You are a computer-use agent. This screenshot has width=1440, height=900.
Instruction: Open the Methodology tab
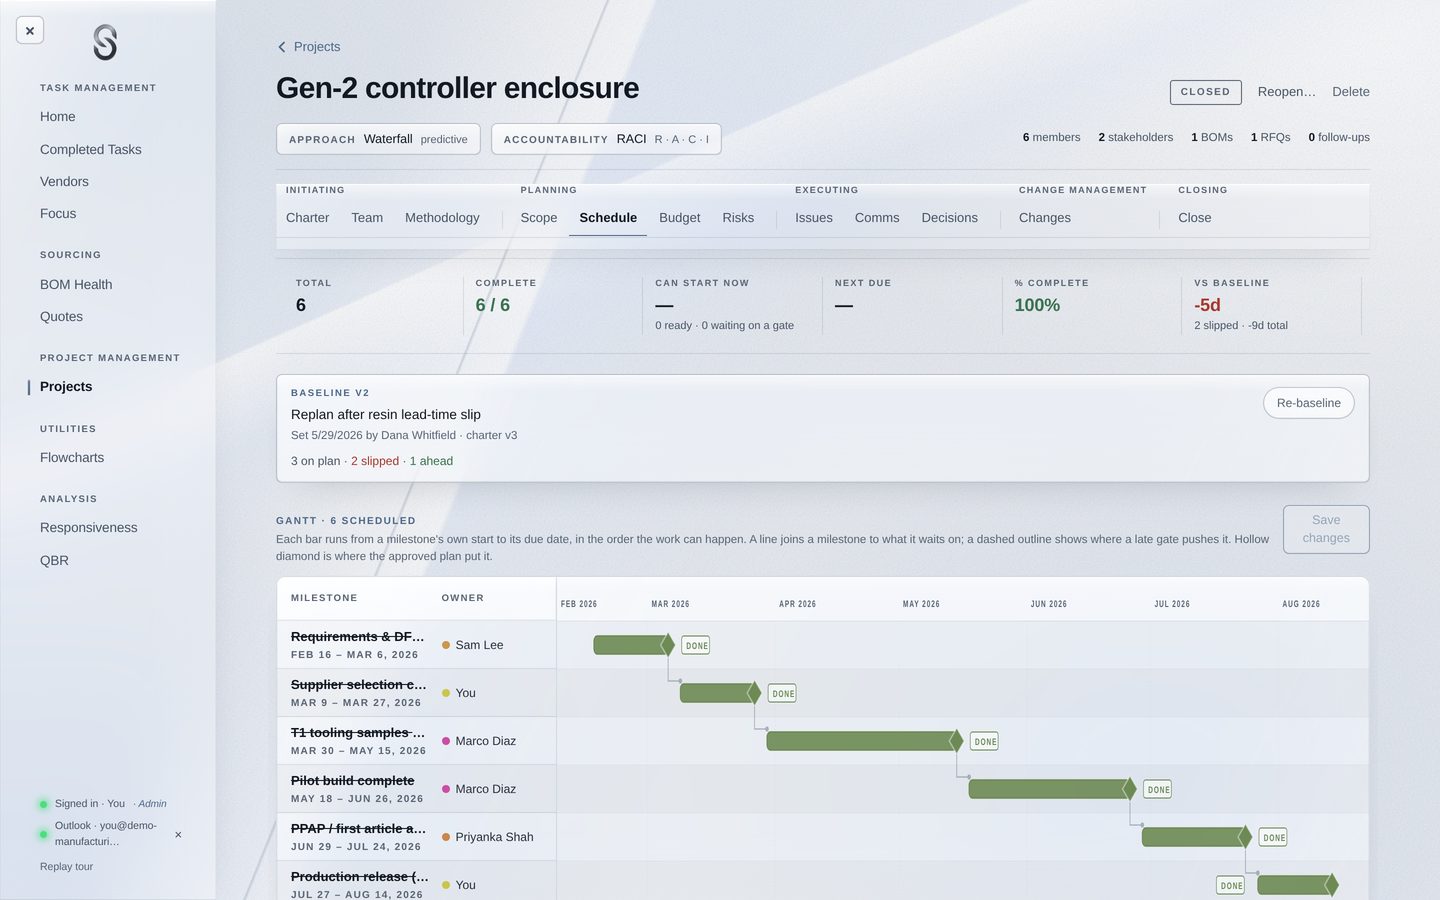[442, 218]
